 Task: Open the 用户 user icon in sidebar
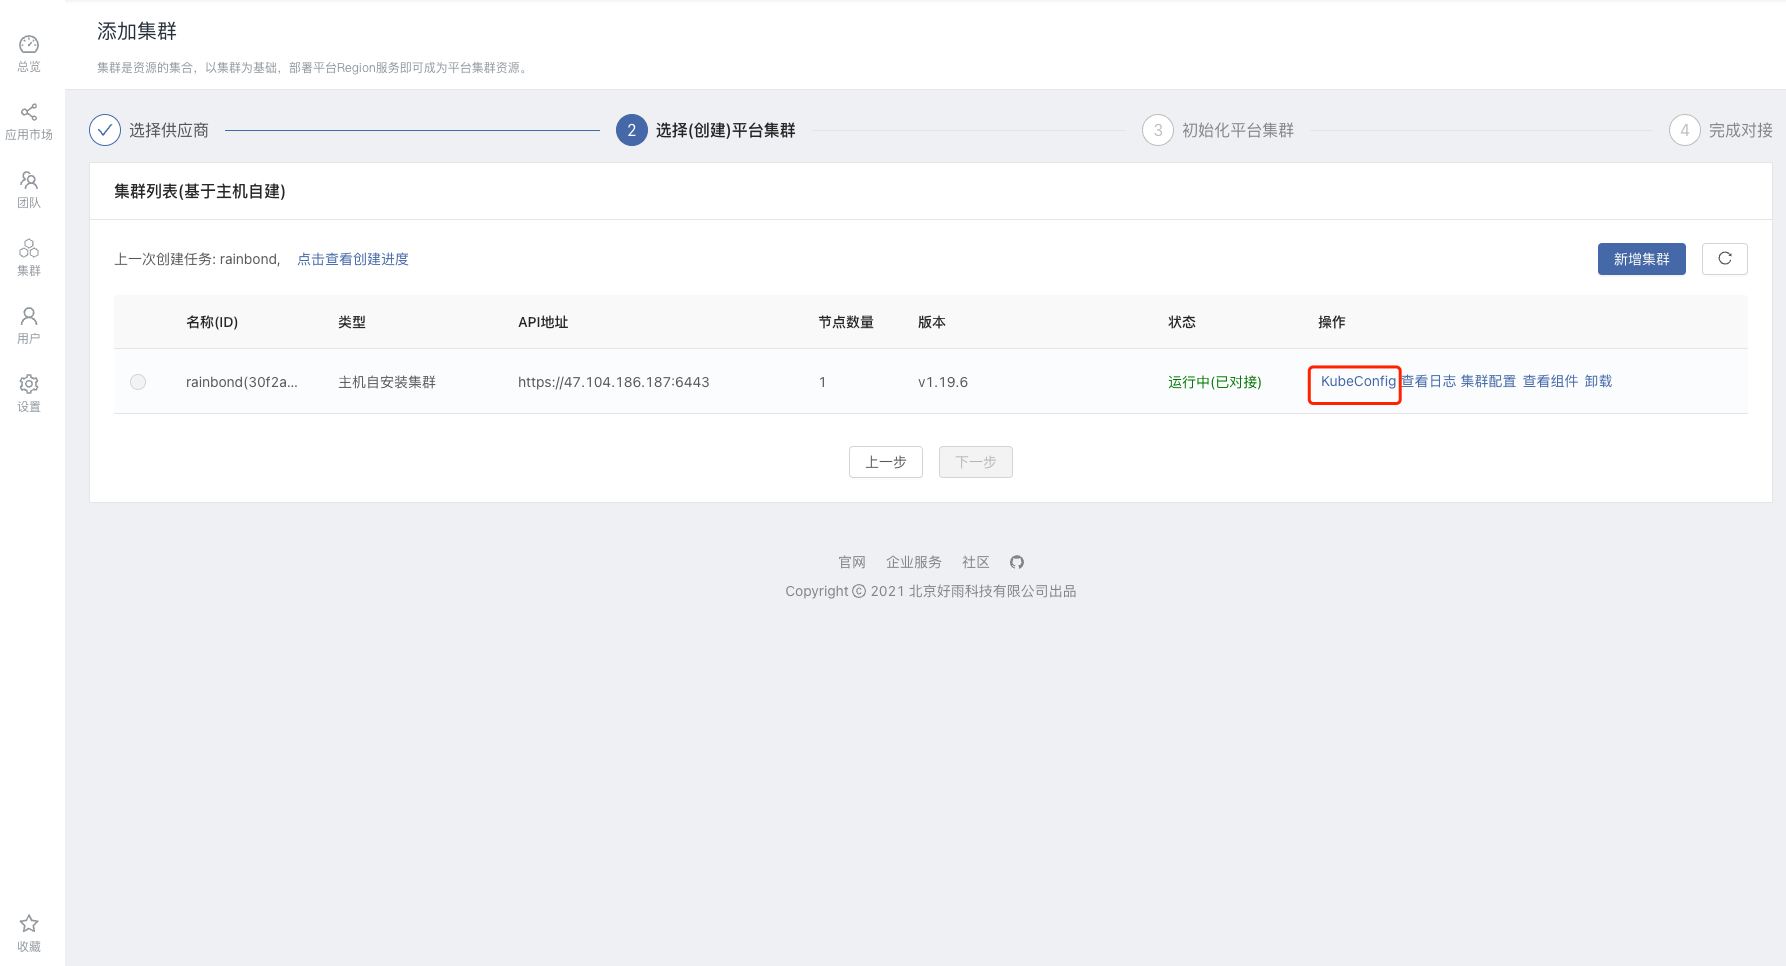(x=29, y=316)
